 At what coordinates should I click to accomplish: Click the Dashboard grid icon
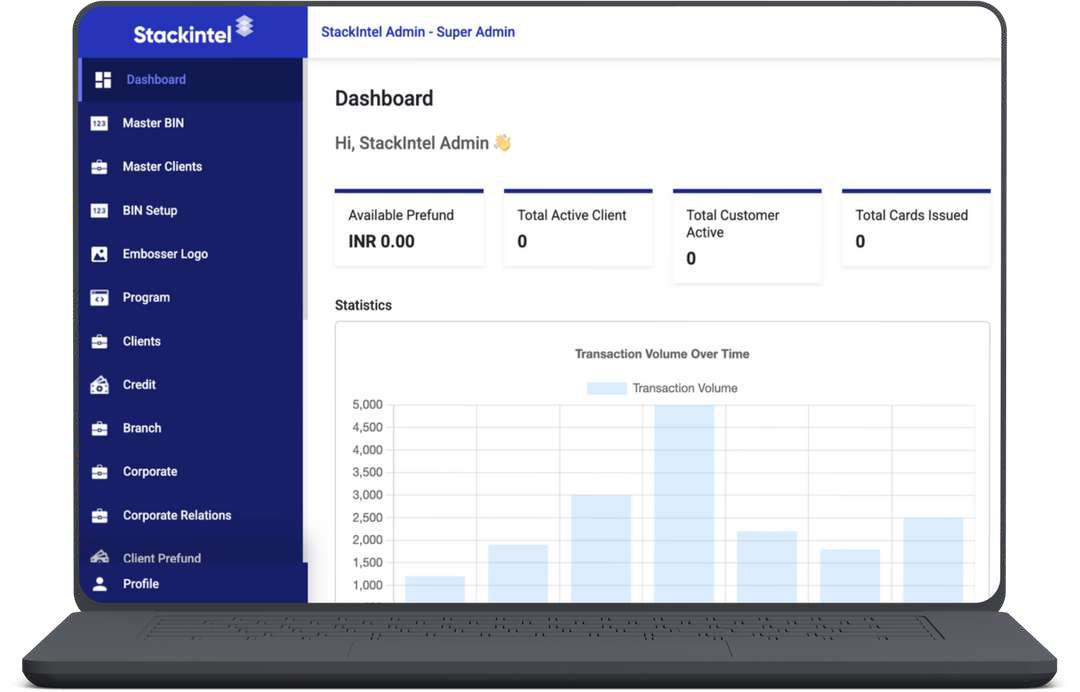(102, 79)
